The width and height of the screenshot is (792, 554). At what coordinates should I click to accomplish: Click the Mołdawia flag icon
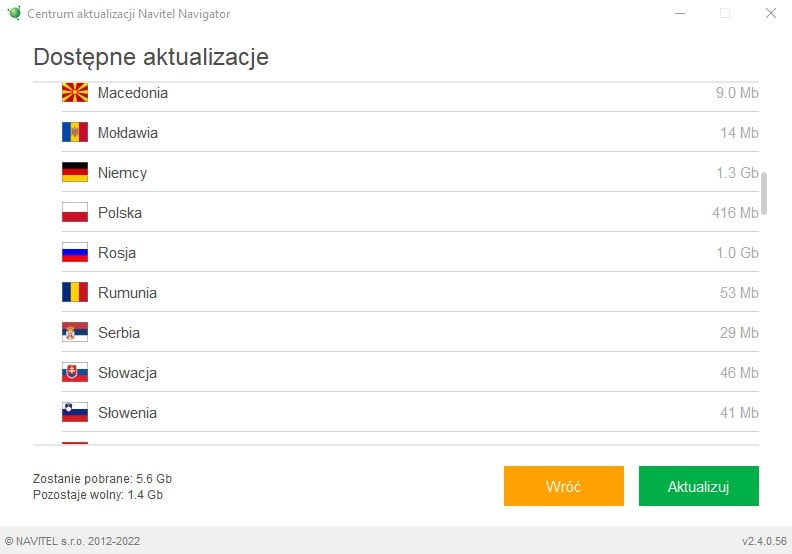75,133
